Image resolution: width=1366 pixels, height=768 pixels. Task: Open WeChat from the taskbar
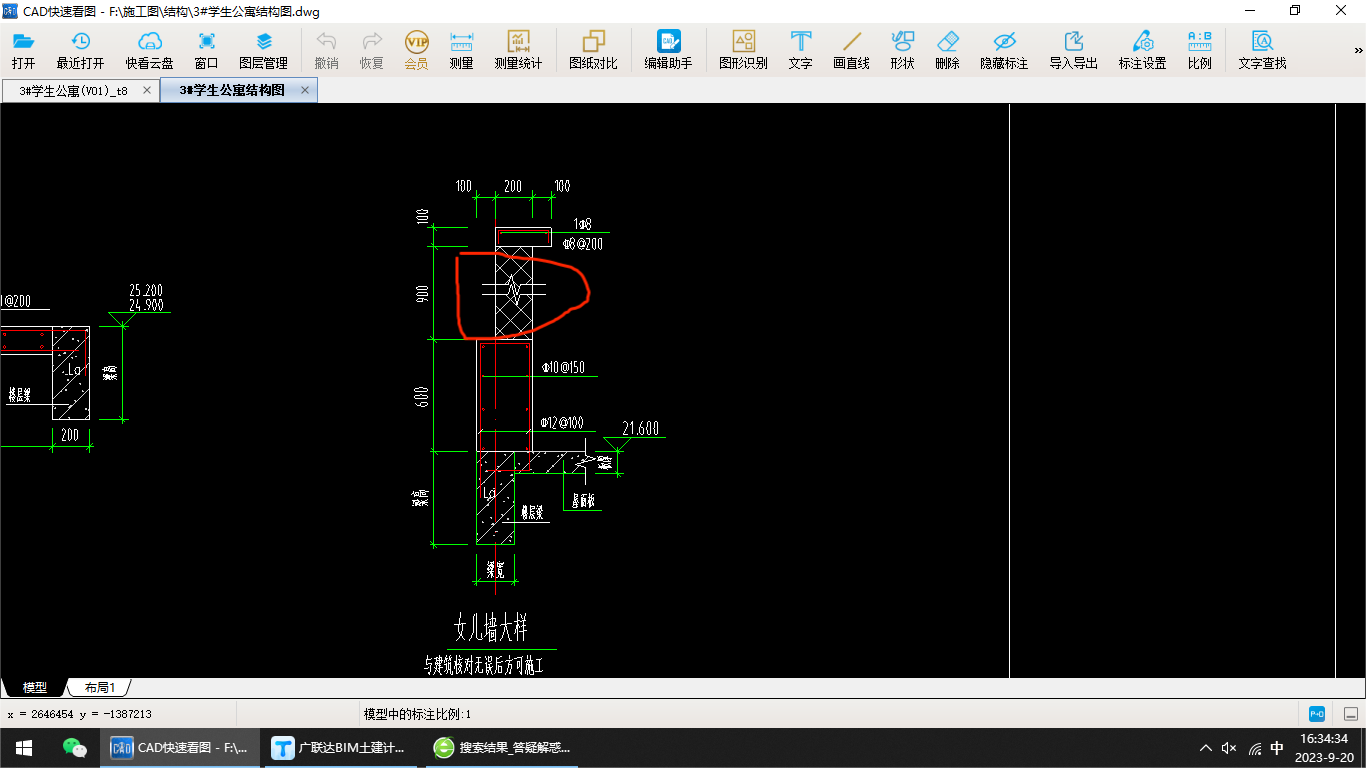[x=74, y=748]
